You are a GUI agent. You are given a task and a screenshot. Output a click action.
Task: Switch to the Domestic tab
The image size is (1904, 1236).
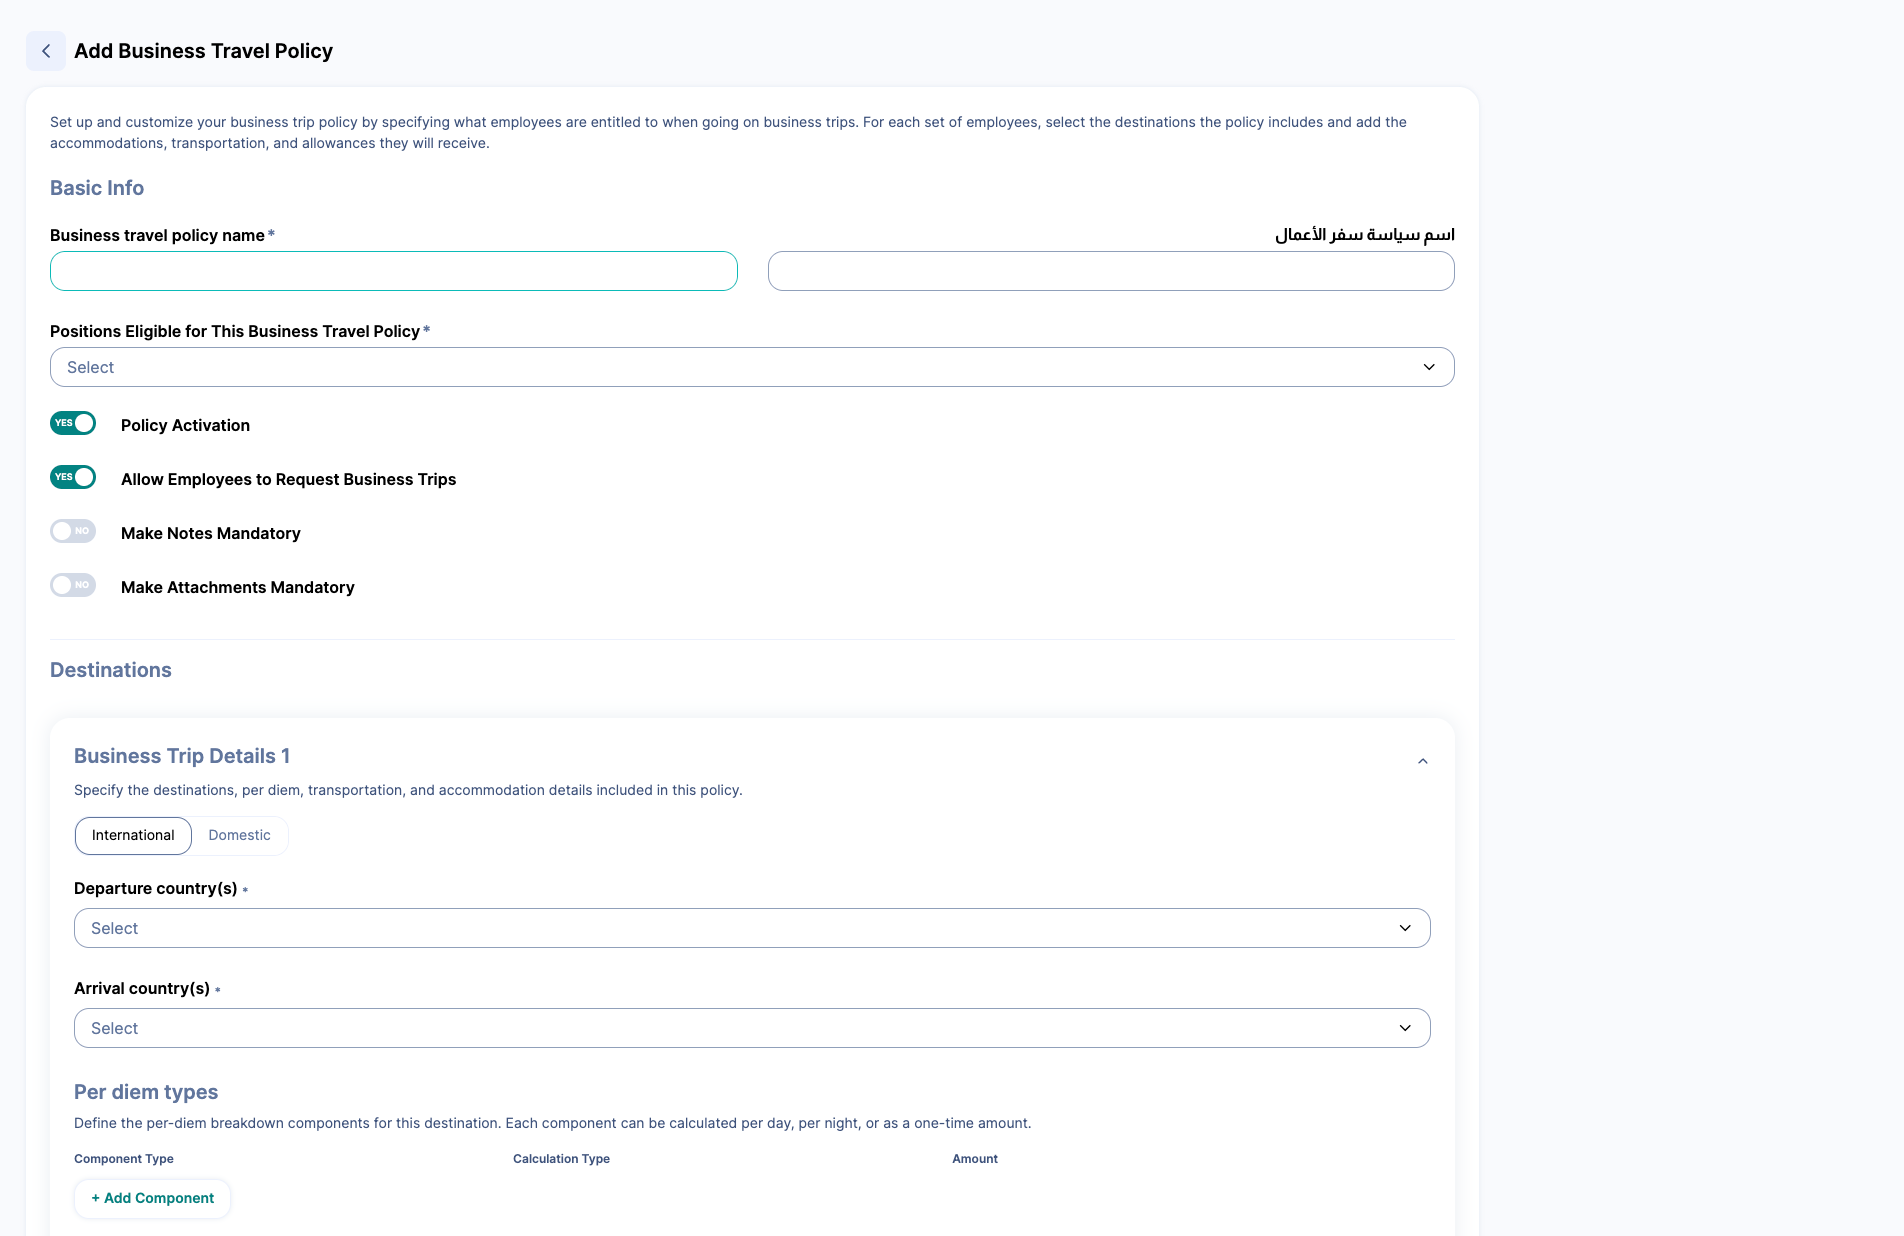point(239,835)
